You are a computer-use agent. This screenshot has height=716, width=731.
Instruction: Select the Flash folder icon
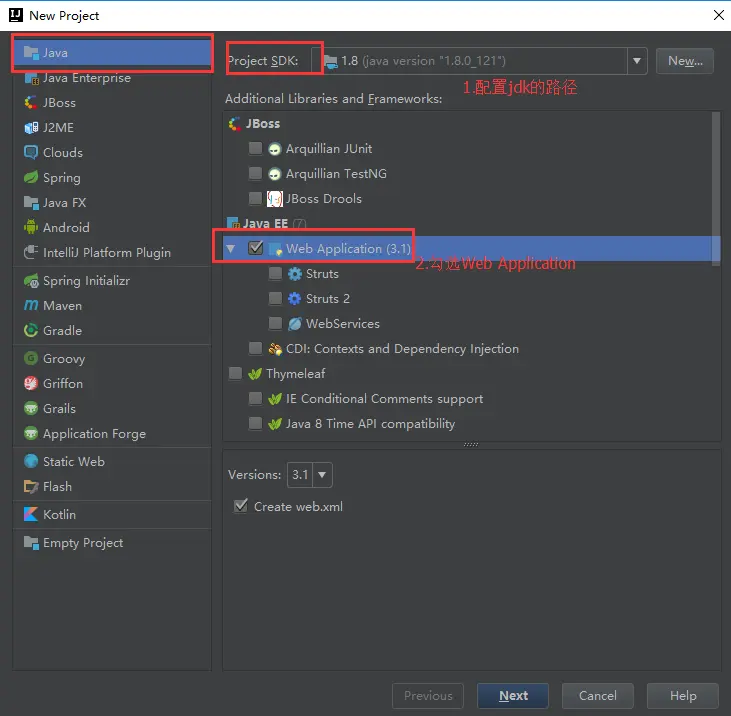pos(31,487)
